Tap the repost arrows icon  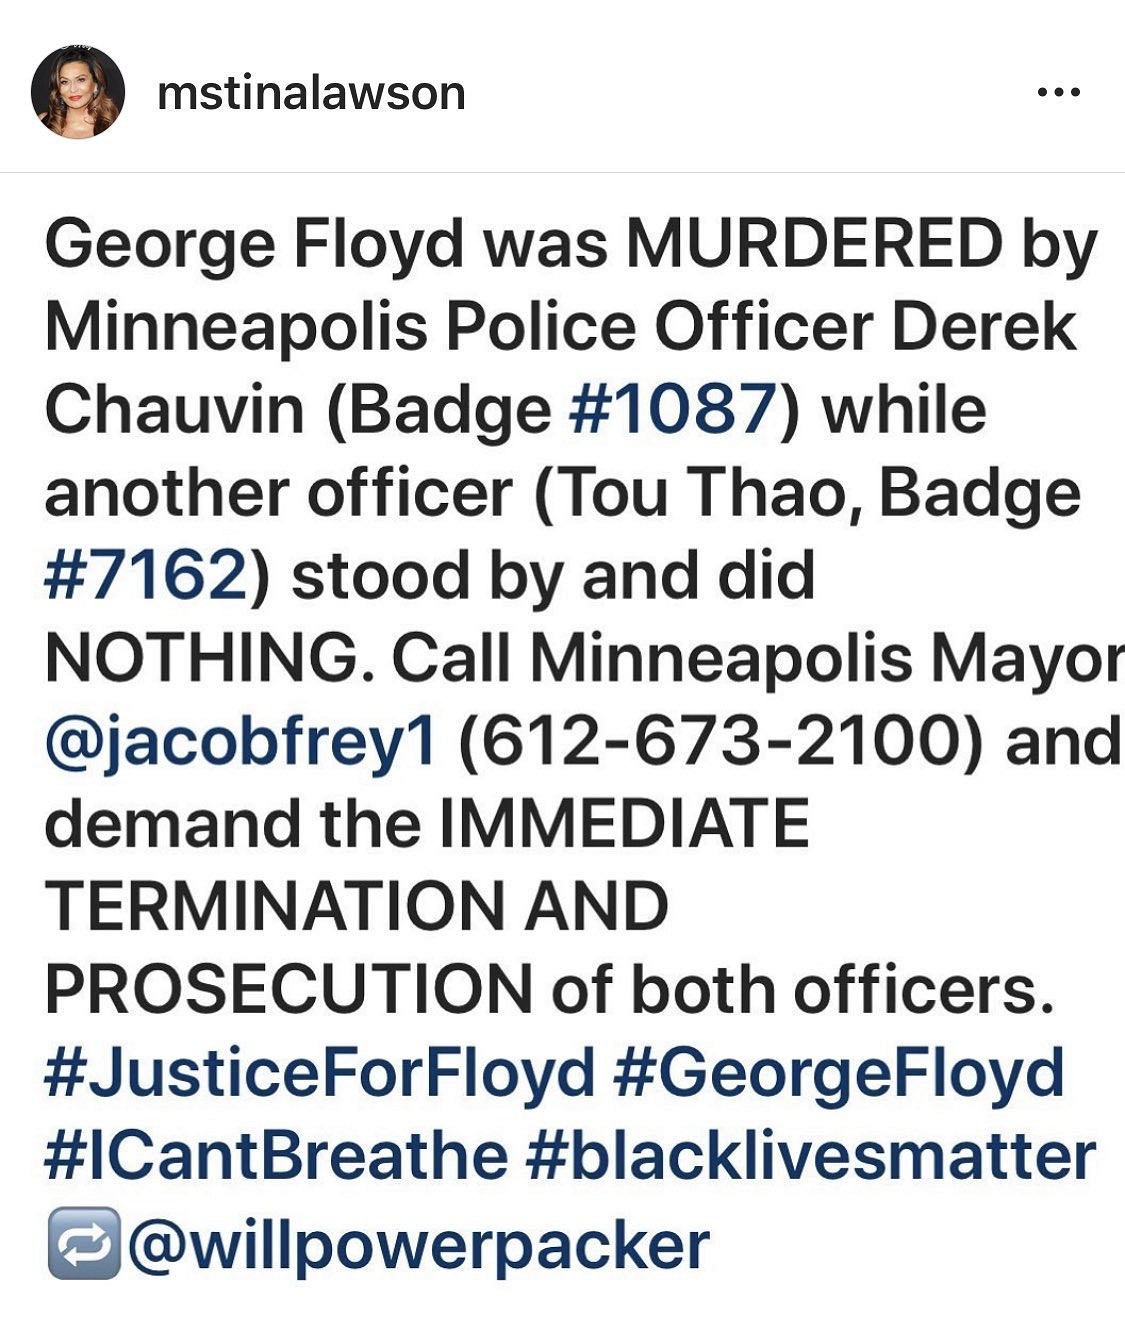[84, 1244]
